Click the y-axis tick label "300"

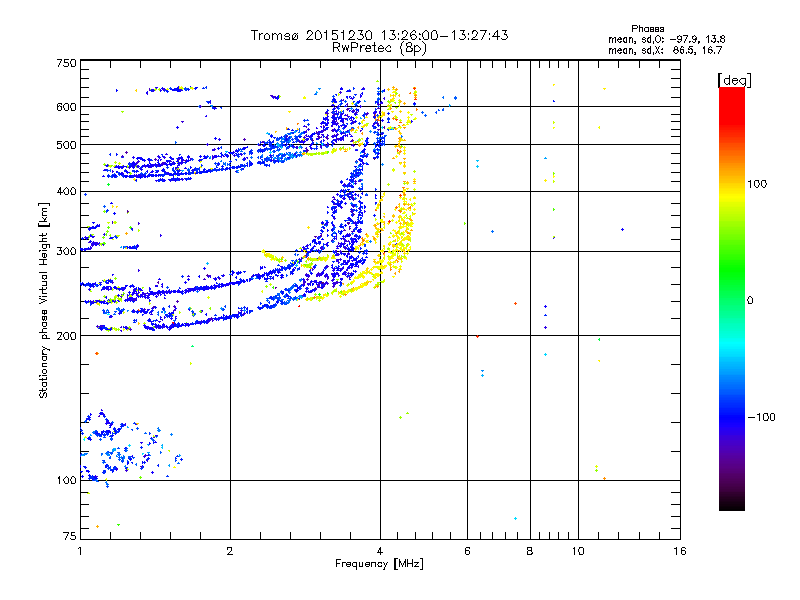pos(66,252)
